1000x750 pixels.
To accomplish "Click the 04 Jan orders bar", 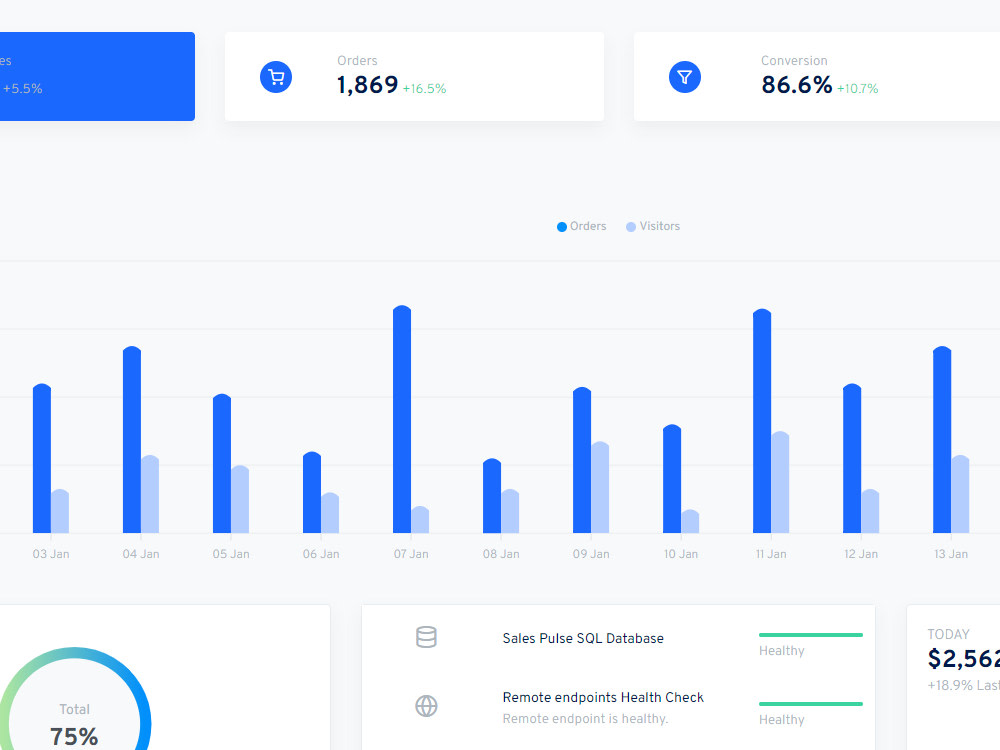I will click(x=132, y=439).
